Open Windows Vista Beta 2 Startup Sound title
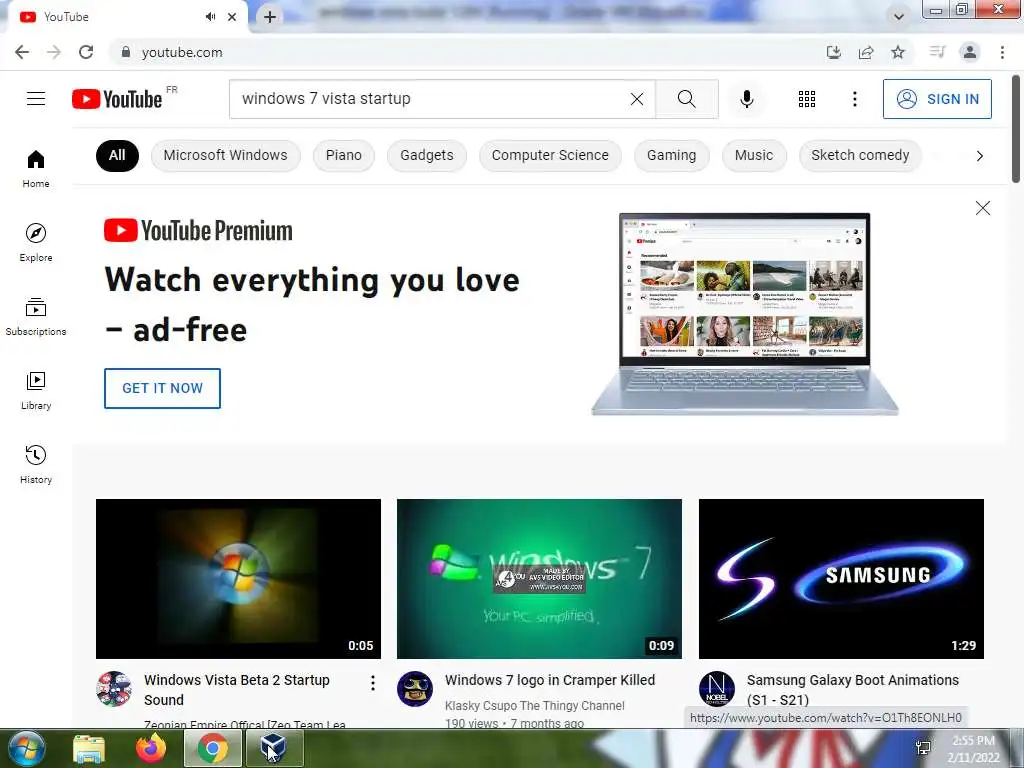Screen dimensions: 1024x768 pyautogui.click(x=236, y=690)
